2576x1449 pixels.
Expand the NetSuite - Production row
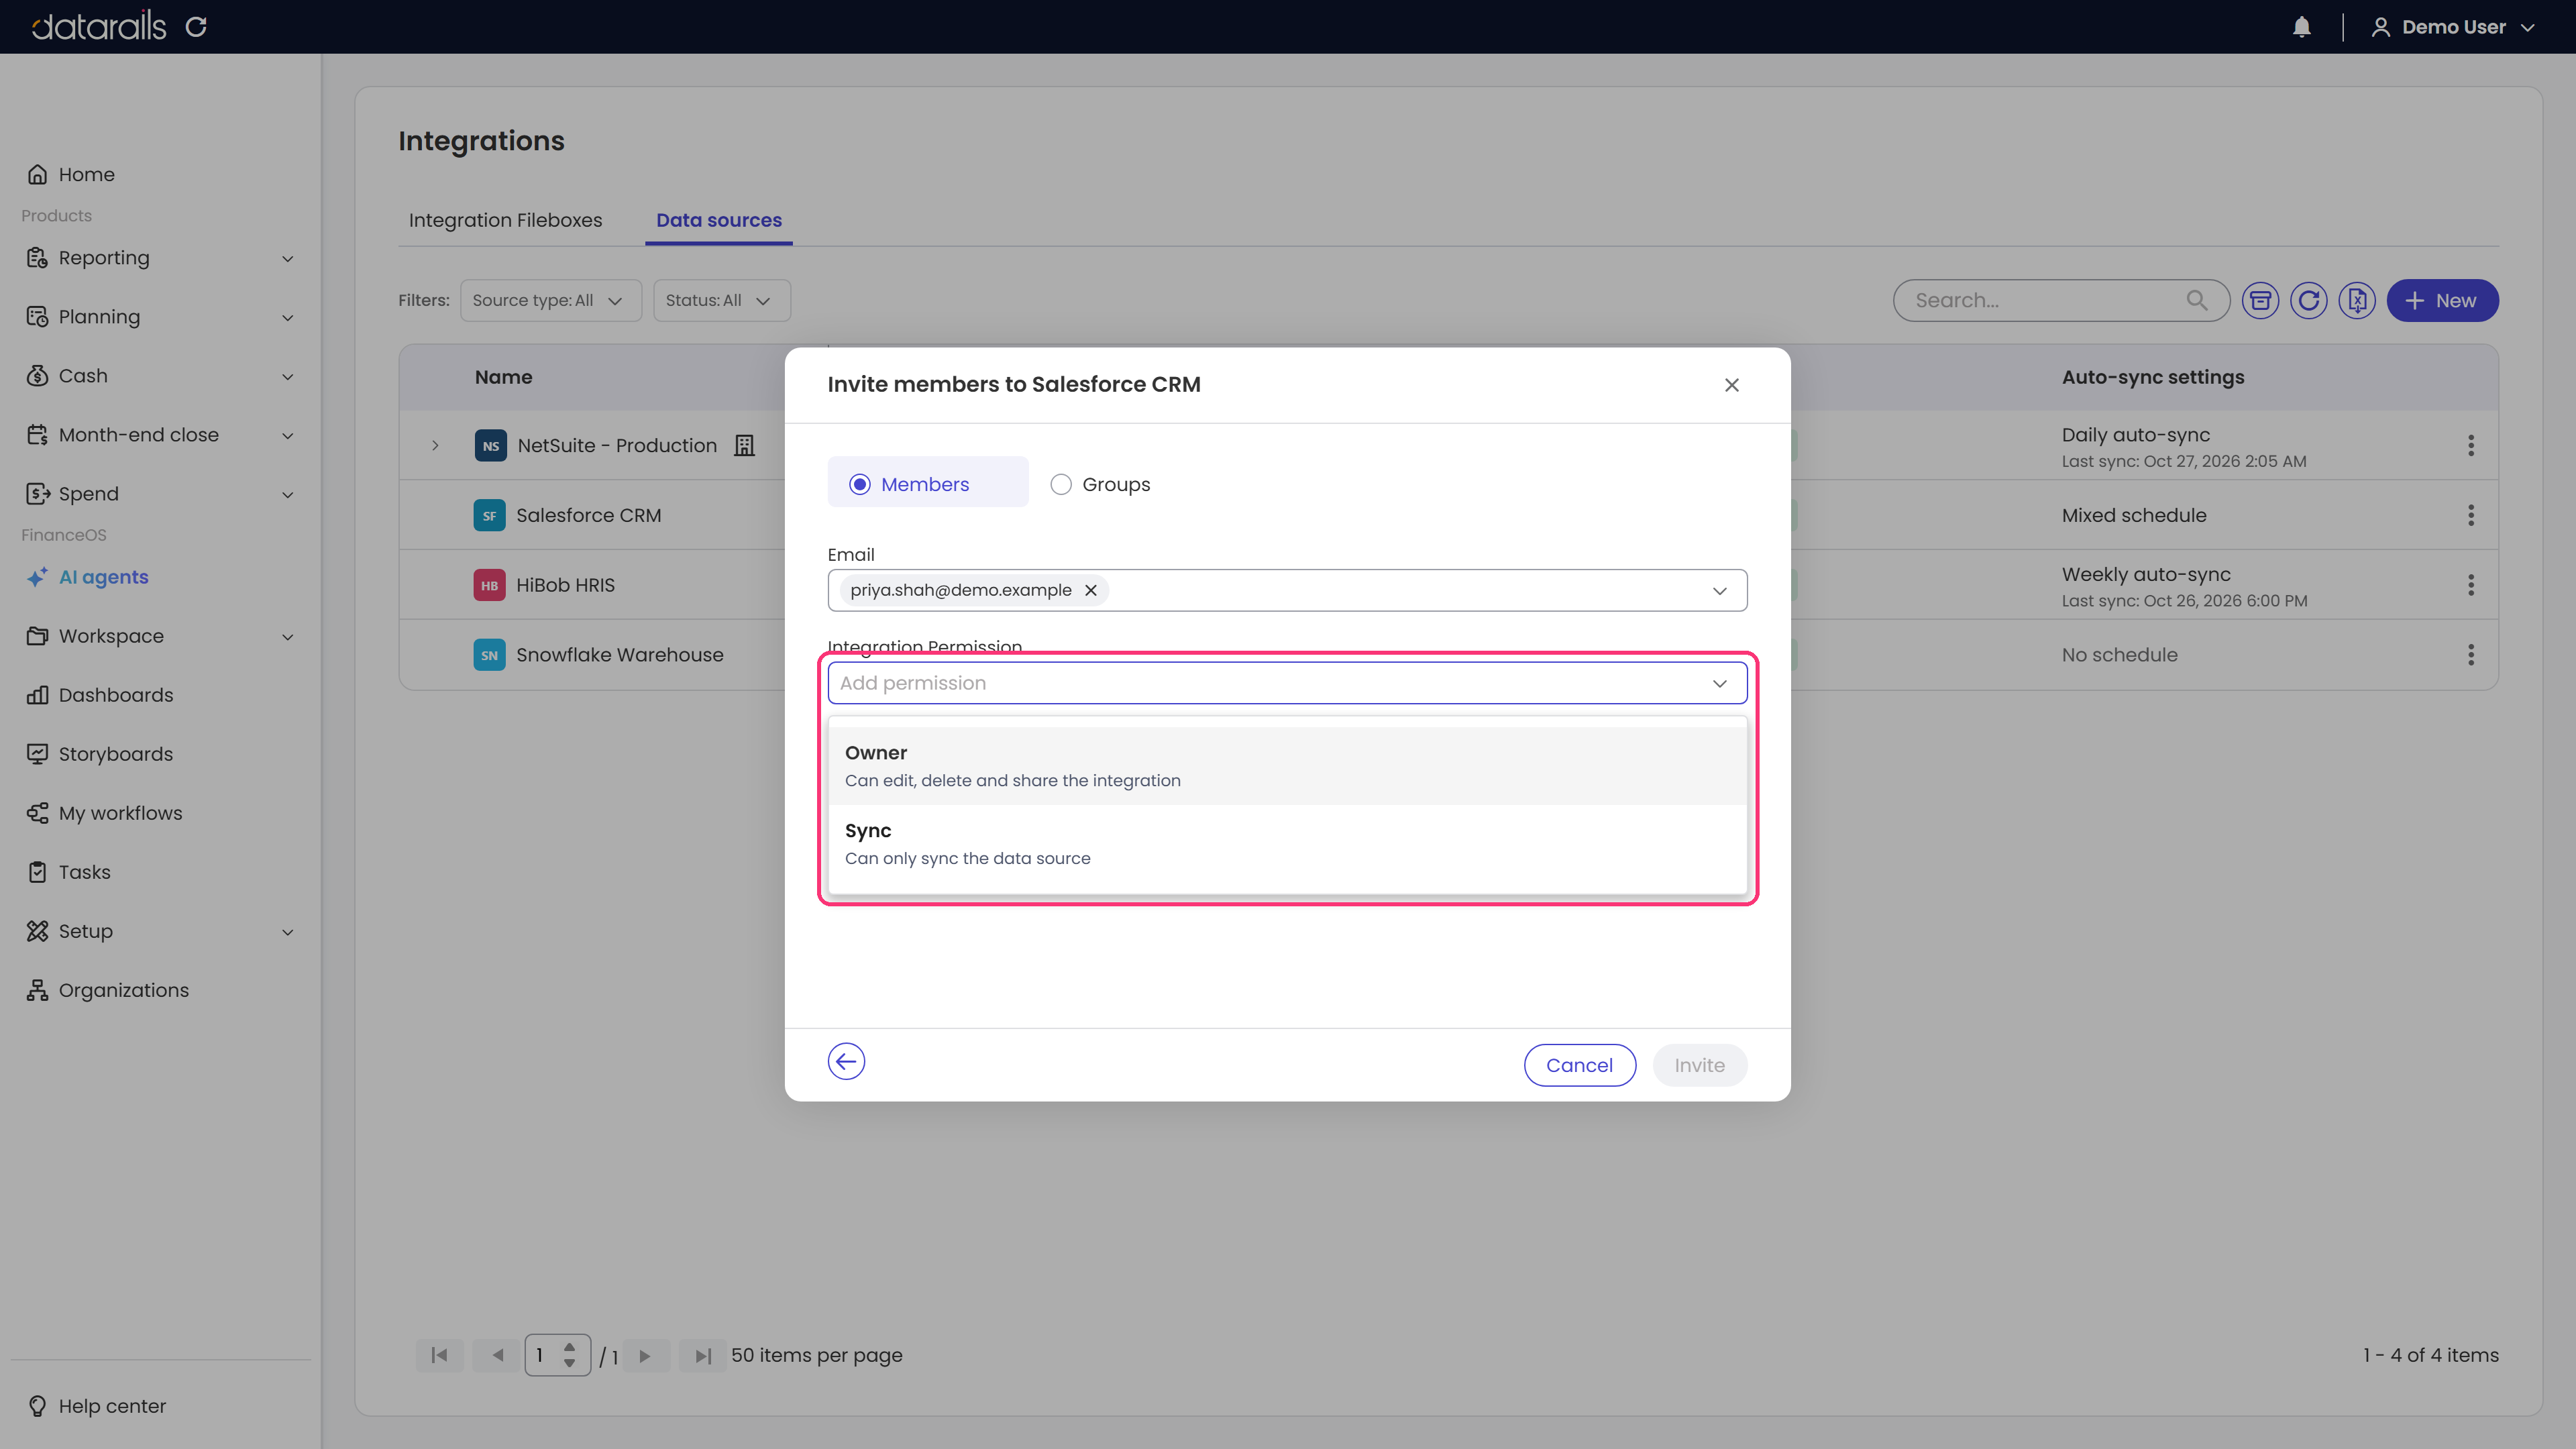435,445
